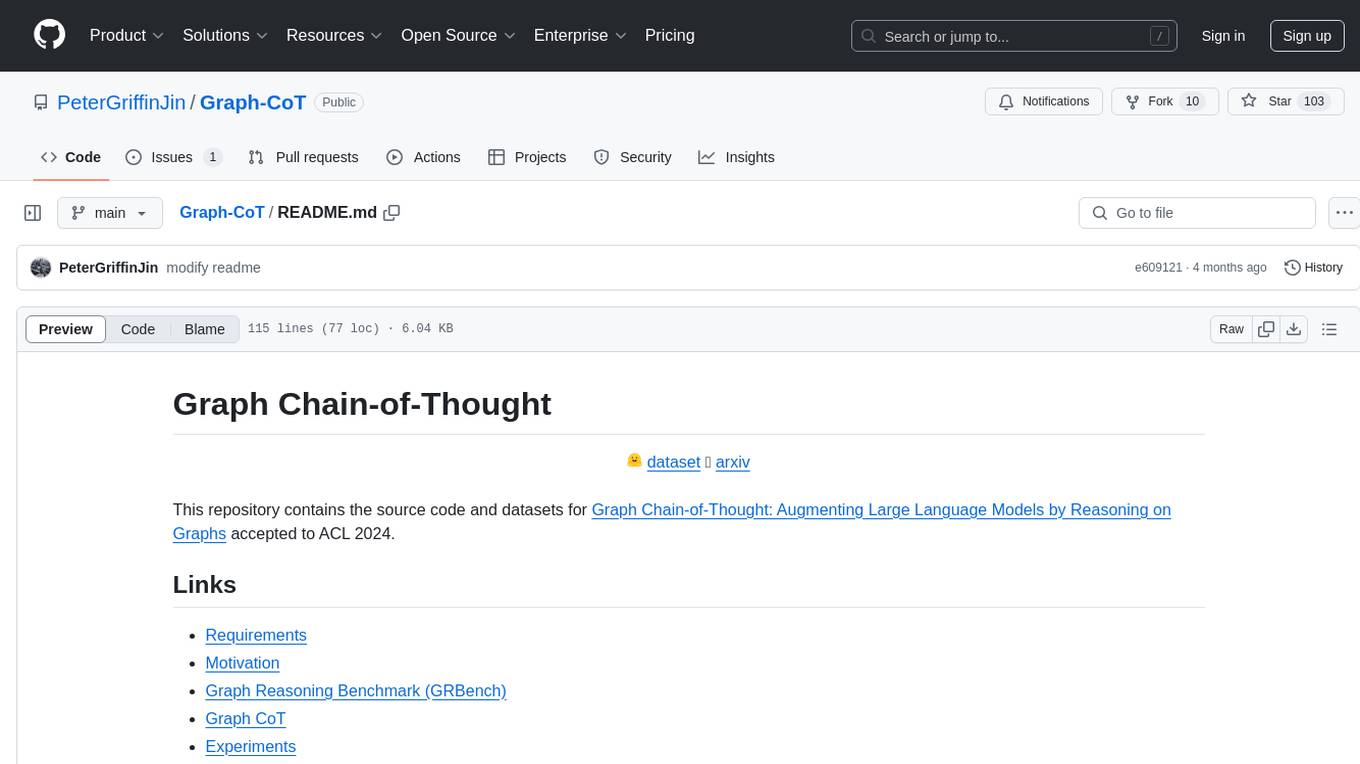Copy raw file contents
The image size is (1360, 764).
click(1266, 329)
